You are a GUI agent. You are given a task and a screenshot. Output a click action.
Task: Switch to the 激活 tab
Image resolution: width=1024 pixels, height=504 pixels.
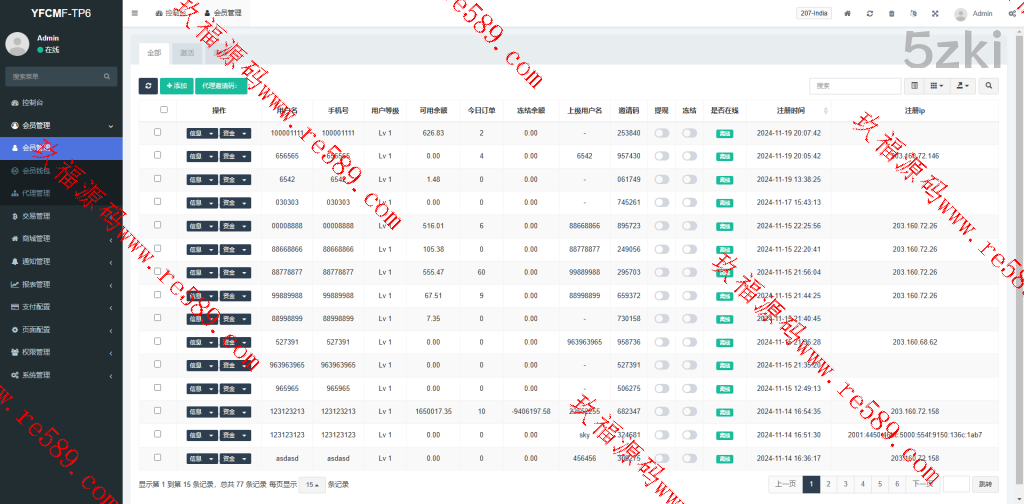point(187,52)
